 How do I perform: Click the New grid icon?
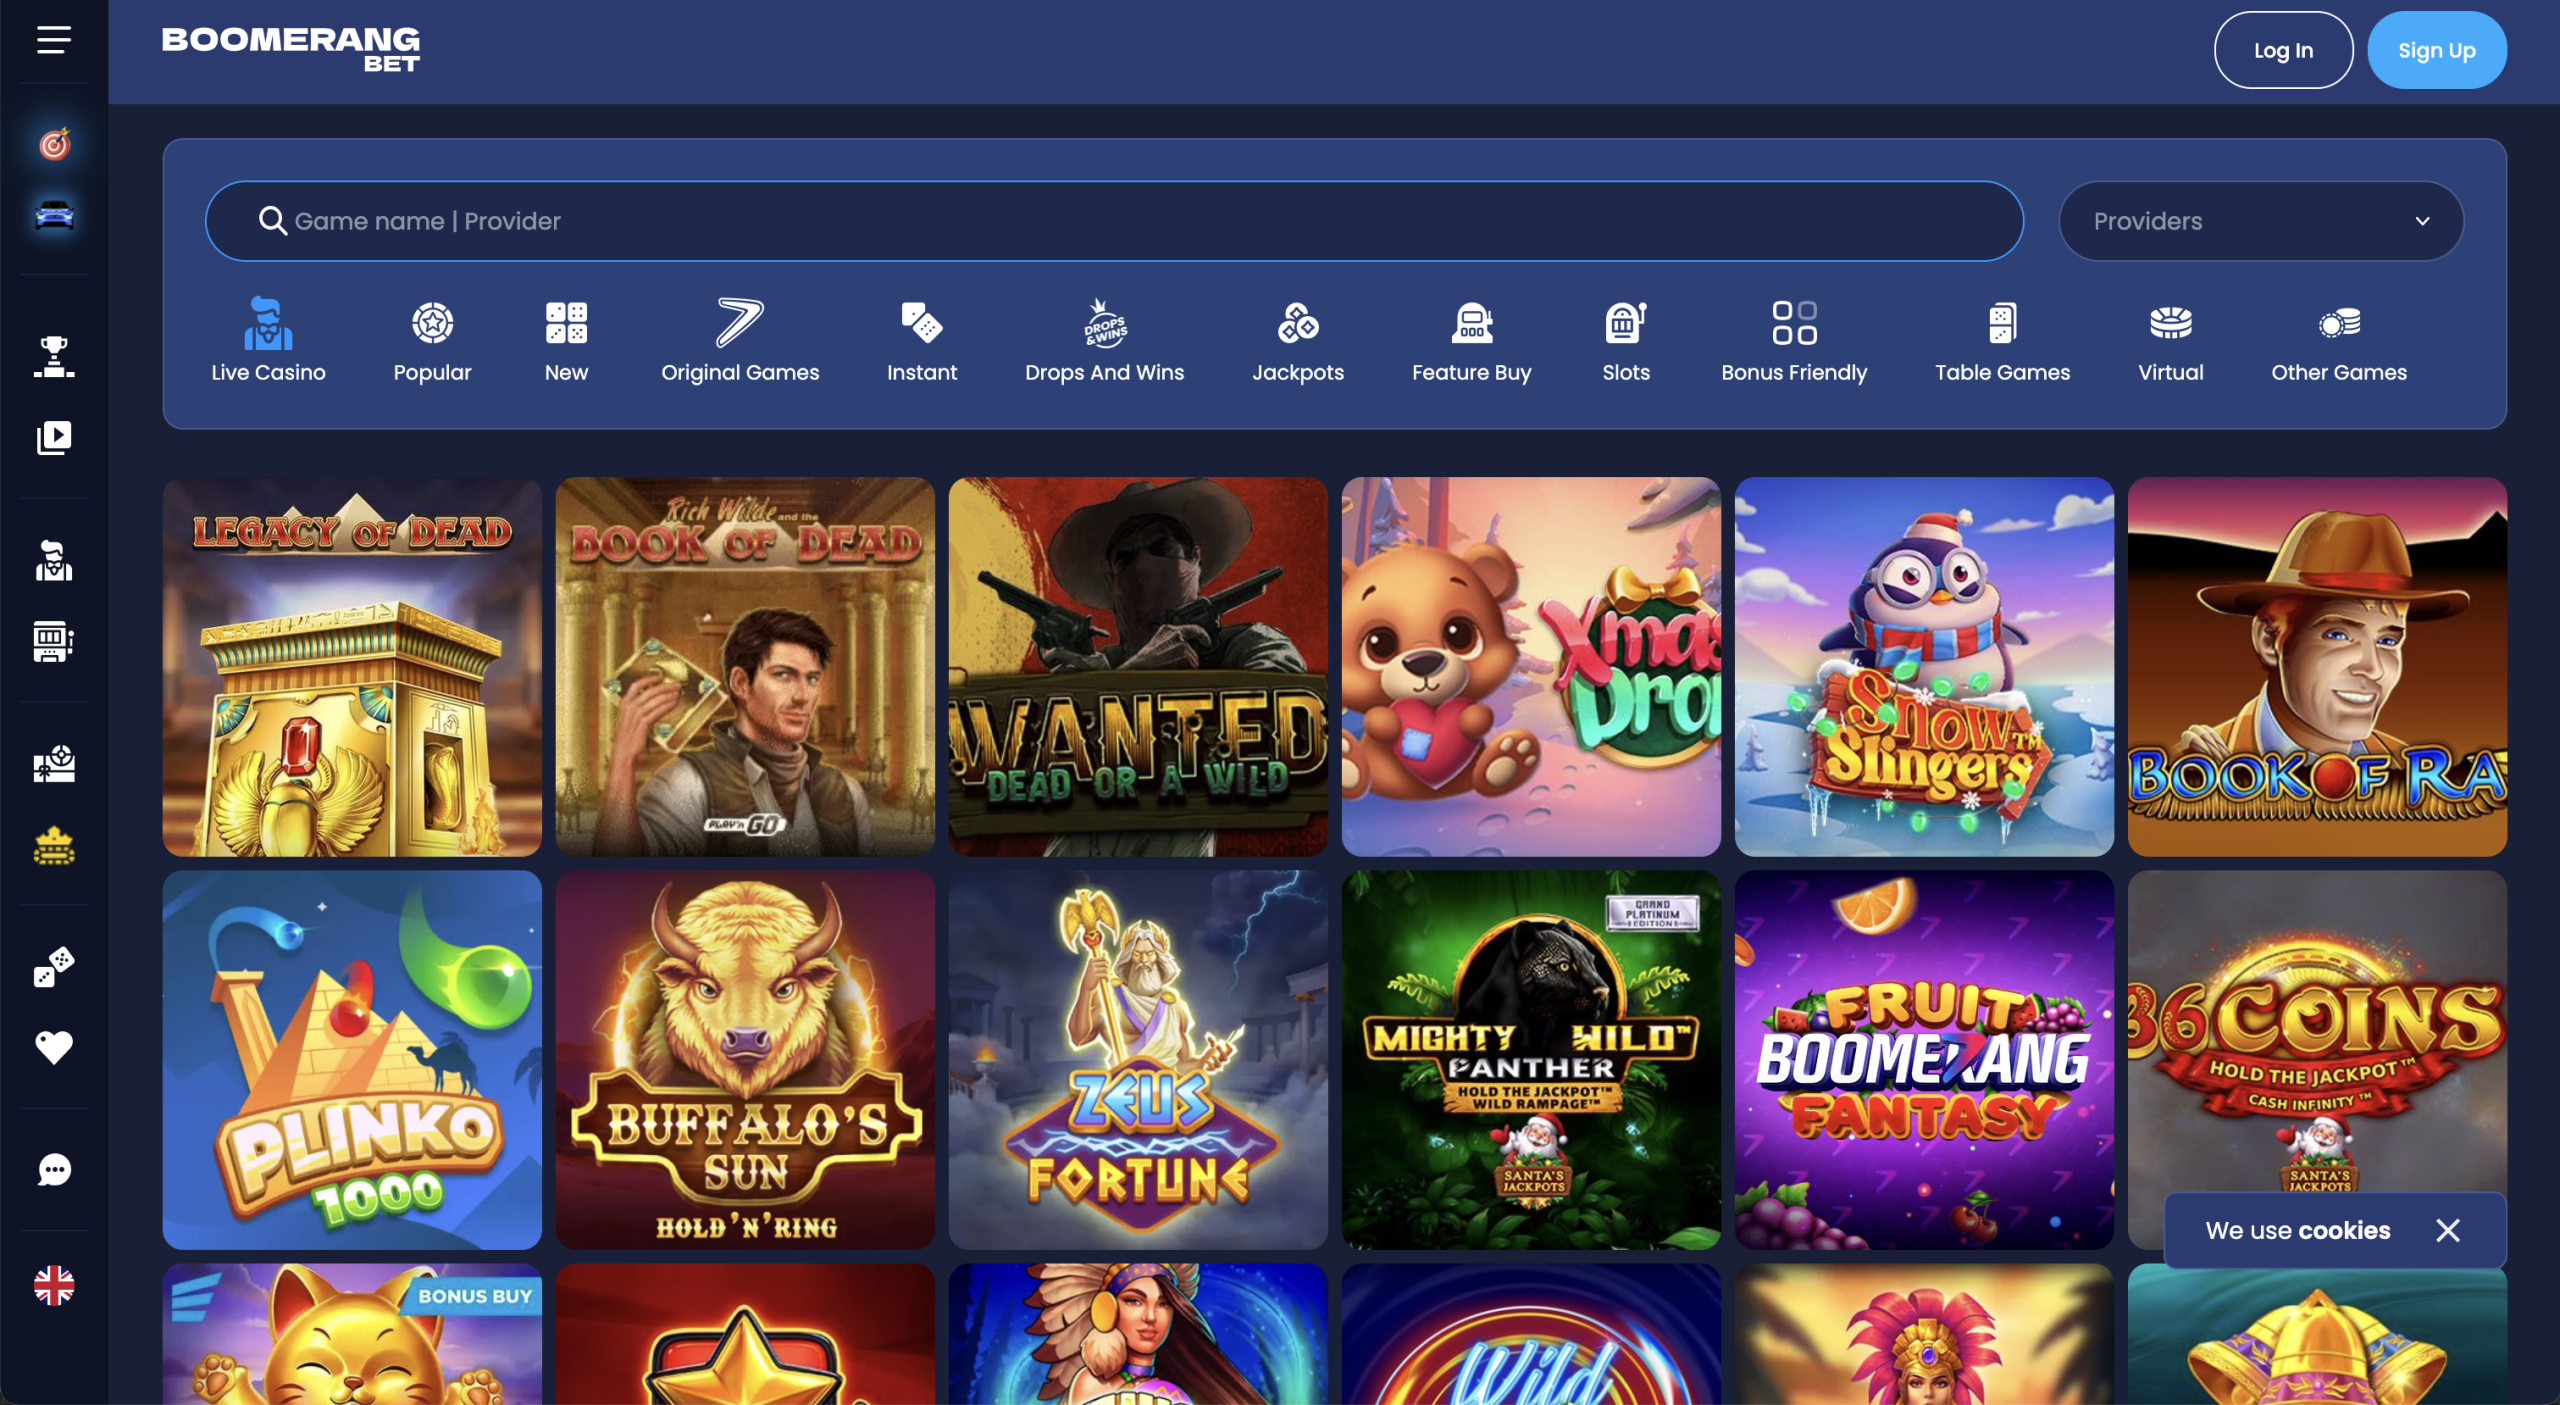point(566,323)
